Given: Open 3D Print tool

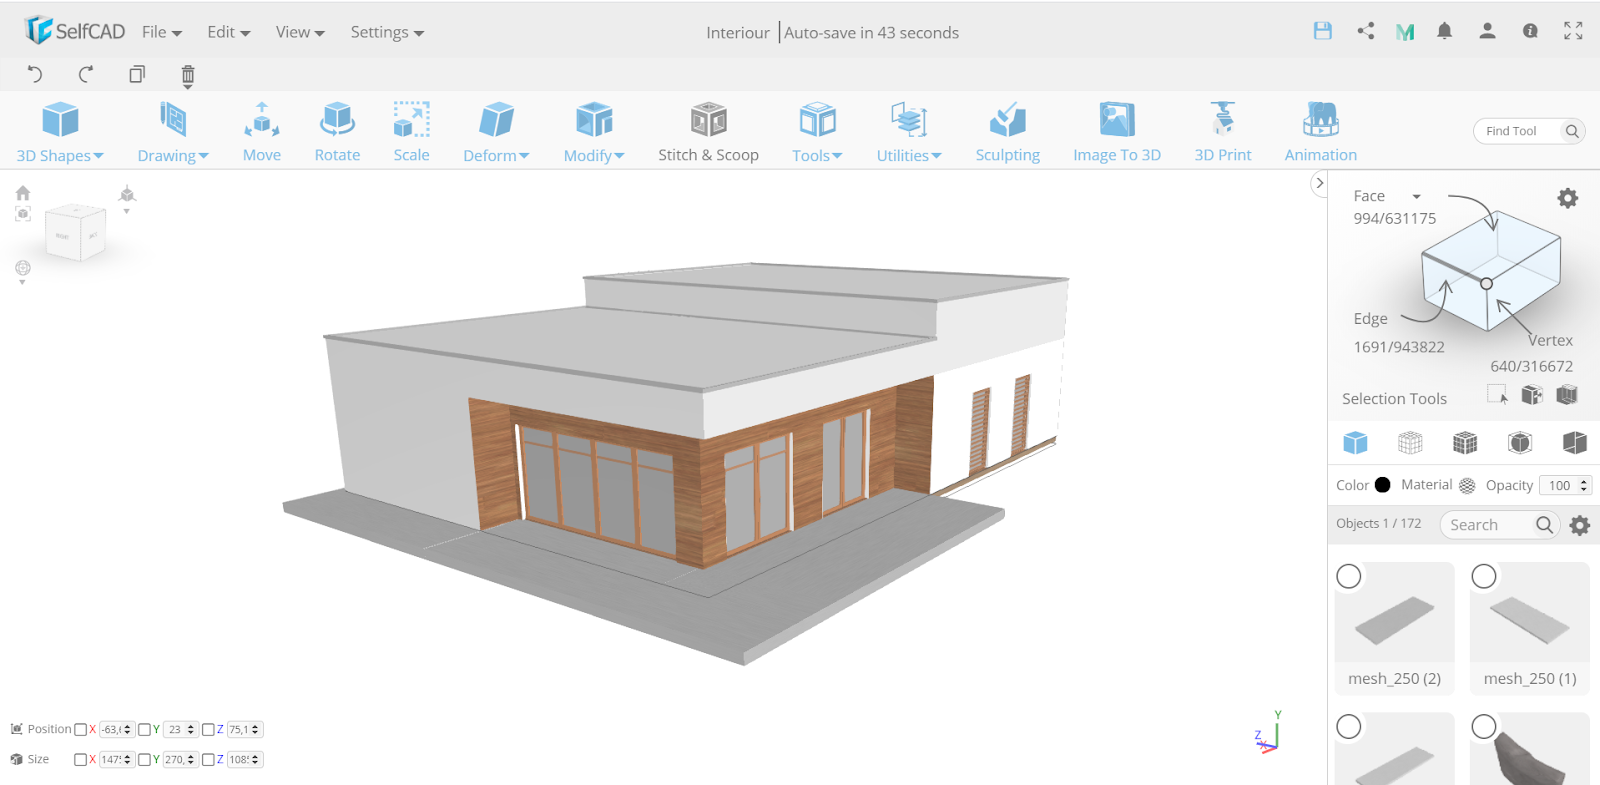Looking at the screenshot, I should (x=1222, y=132).
